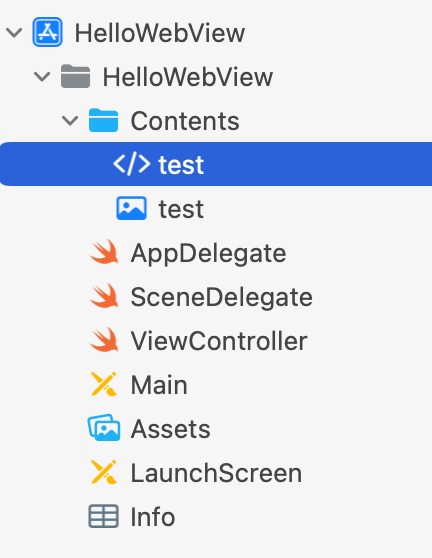Click the asset catalog icon beside Assets

(104, 428)
